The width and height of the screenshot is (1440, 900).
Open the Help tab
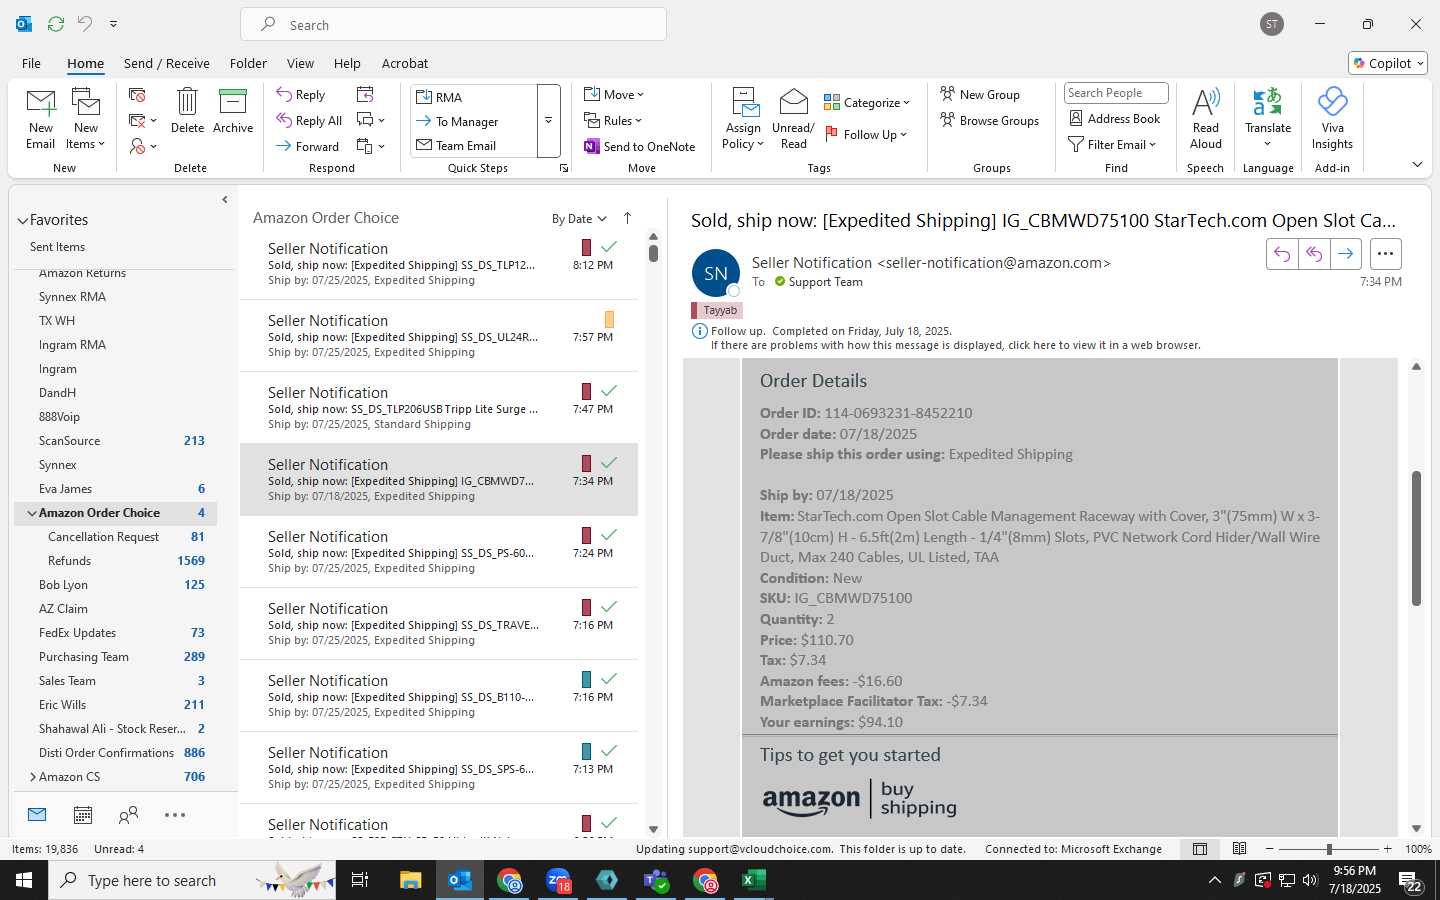347,63
